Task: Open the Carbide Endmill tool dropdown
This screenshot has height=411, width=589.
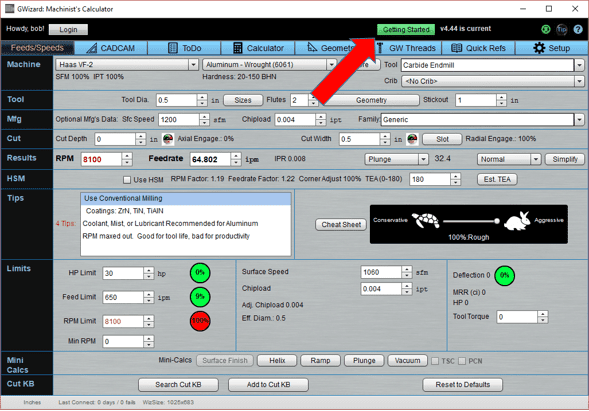Action: [x=579, y=65]
